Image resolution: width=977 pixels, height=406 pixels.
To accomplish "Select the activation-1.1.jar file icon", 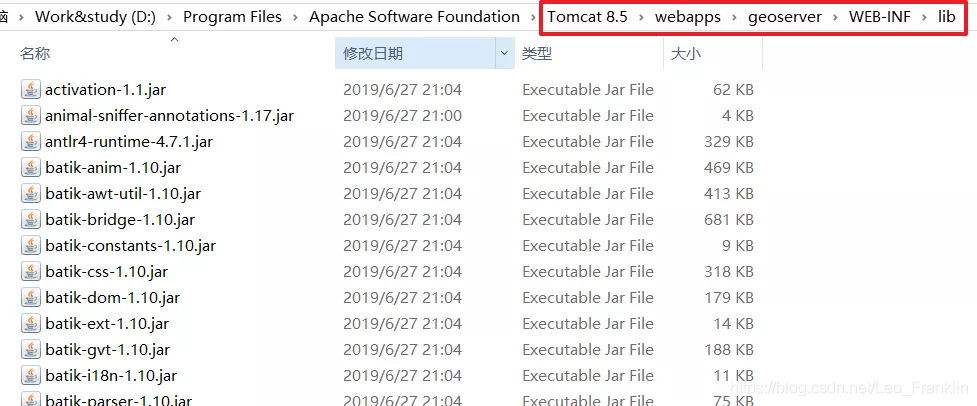I will [x=31, y=90].
